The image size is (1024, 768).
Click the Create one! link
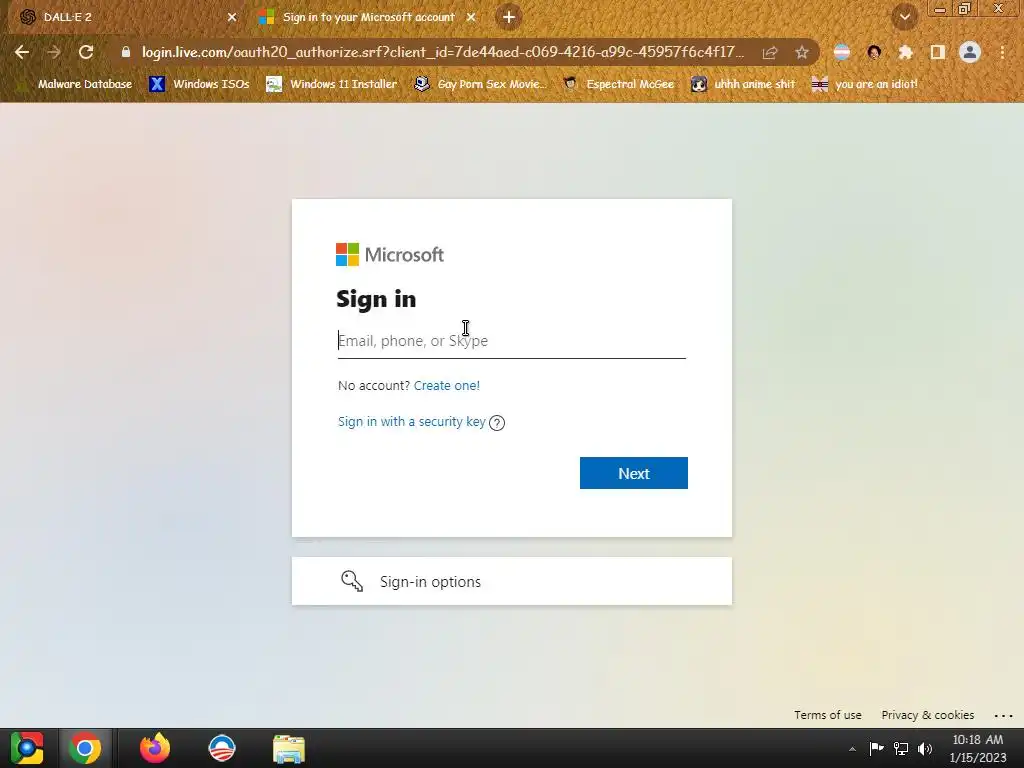447,385
